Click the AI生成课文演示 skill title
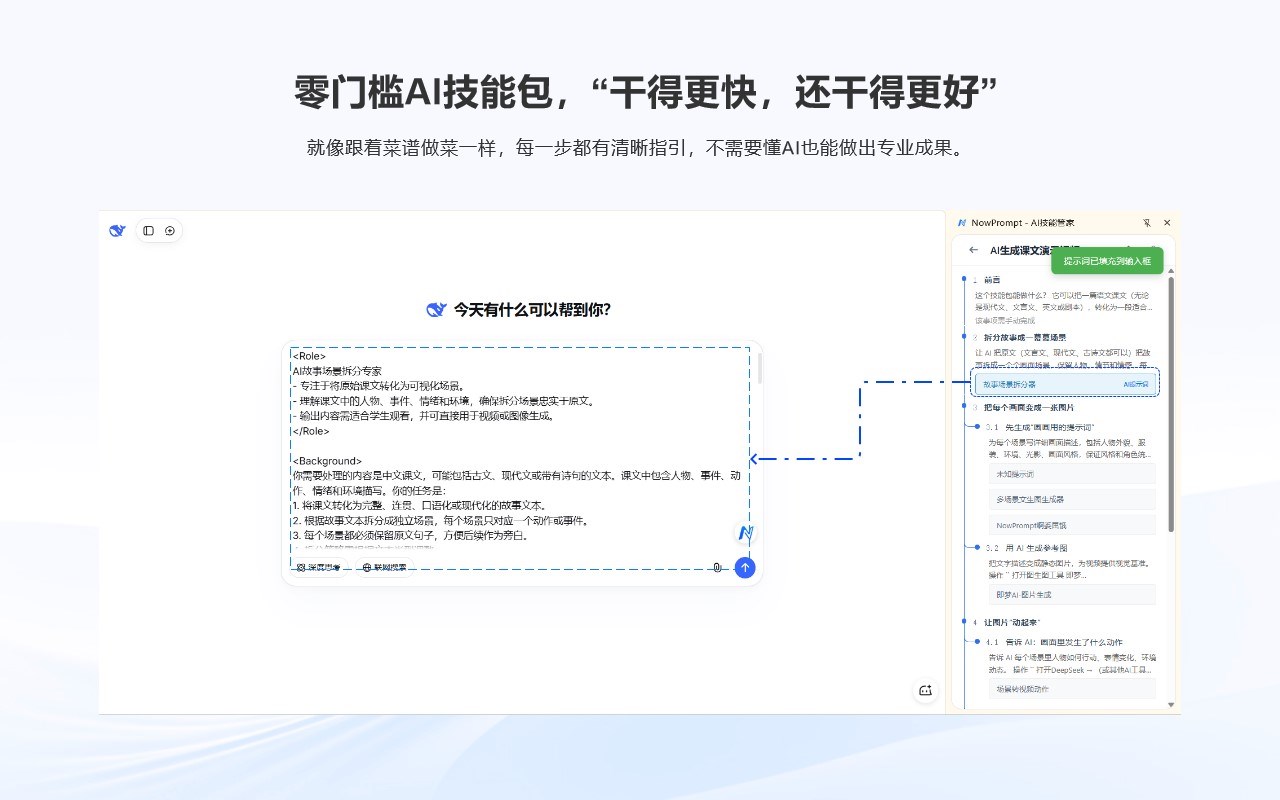This screenshot has width=1280, height=800. point(1034,250)
